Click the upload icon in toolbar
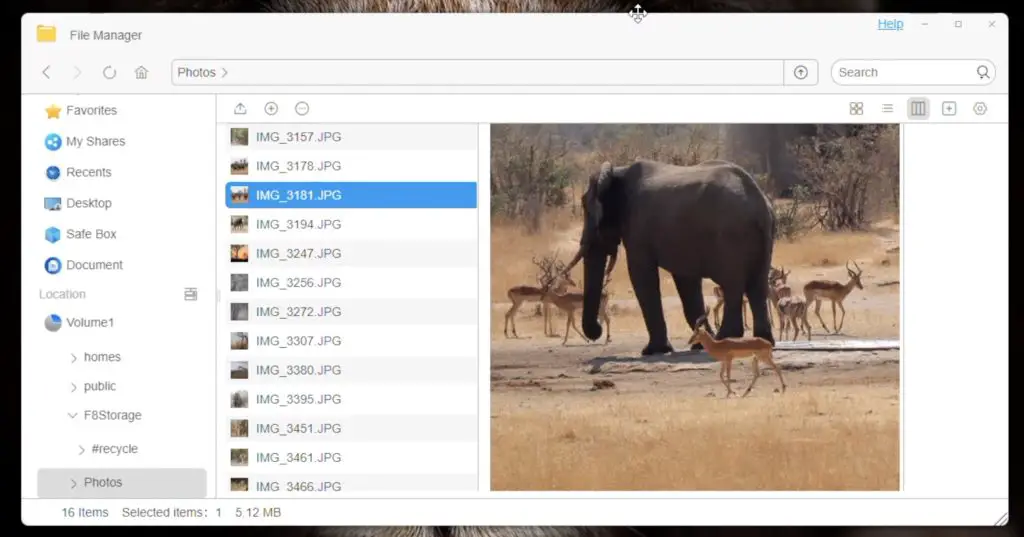Screen dimensions: 1024x537 pyautogui.click(x=240, y=108)
